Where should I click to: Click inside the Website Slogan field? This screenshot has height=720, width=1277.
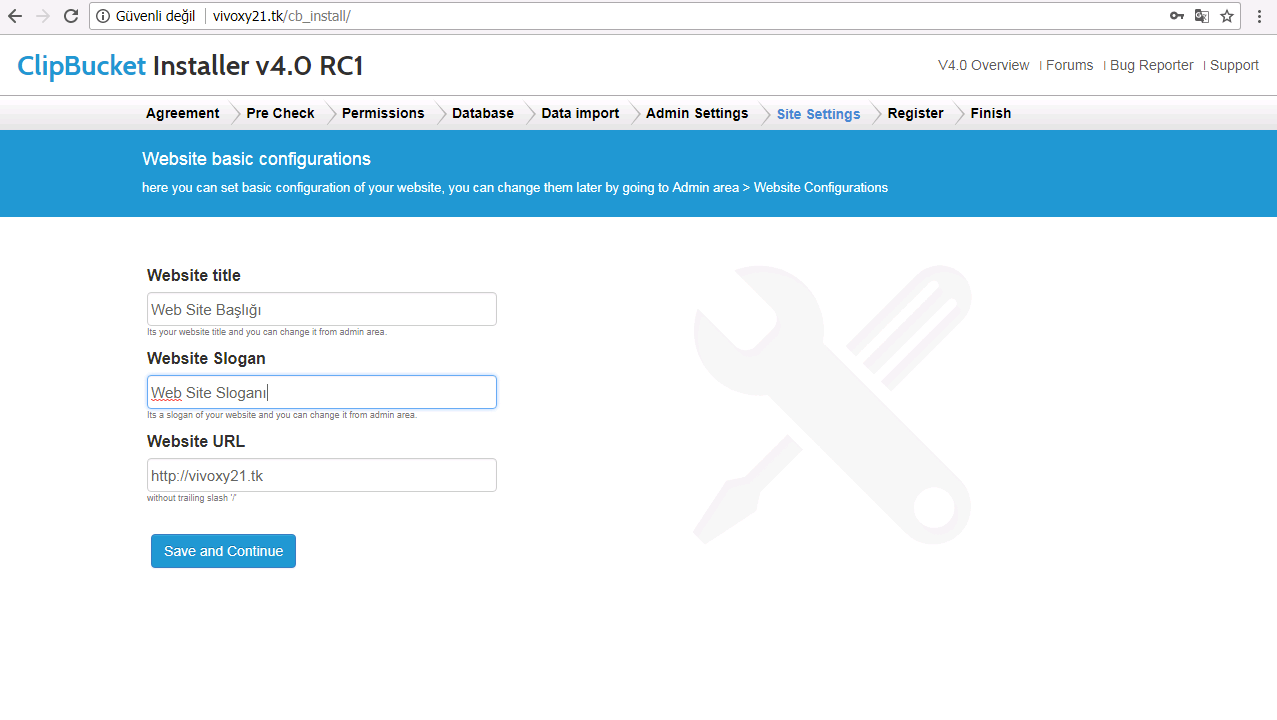(x=322, y=392)
